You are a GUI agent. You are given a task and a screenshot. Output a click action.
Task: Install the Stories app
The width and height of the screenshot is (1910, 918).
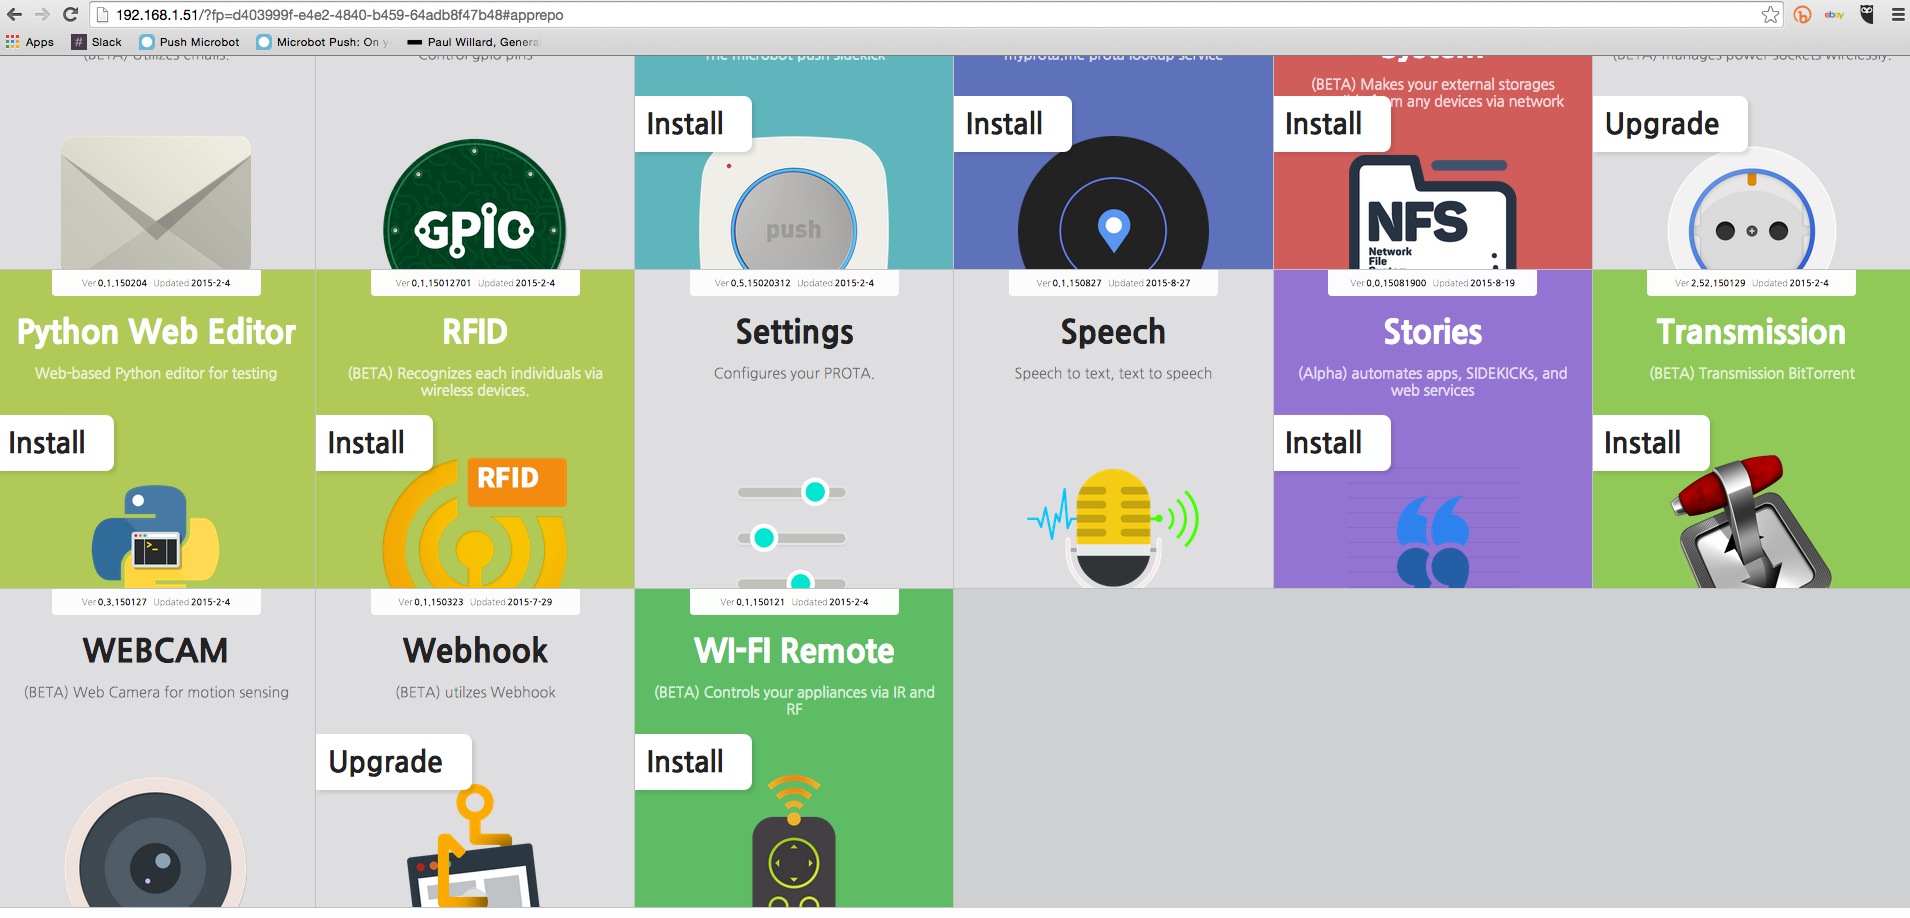click(x=1331, y=443)
